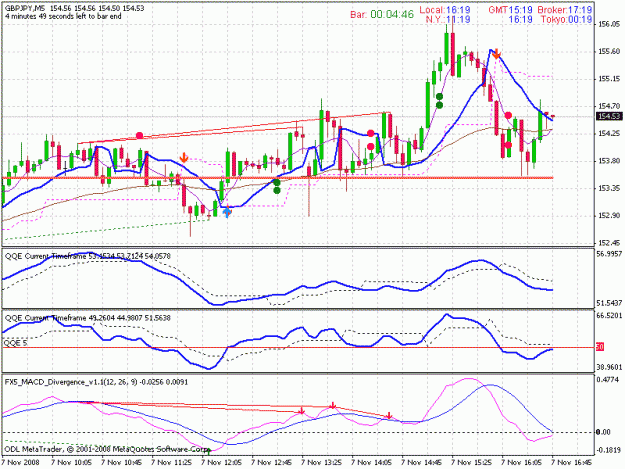
Task: Click QQE label with values 49.2604 44.9807 51.5638
Action: pos(88,318)
